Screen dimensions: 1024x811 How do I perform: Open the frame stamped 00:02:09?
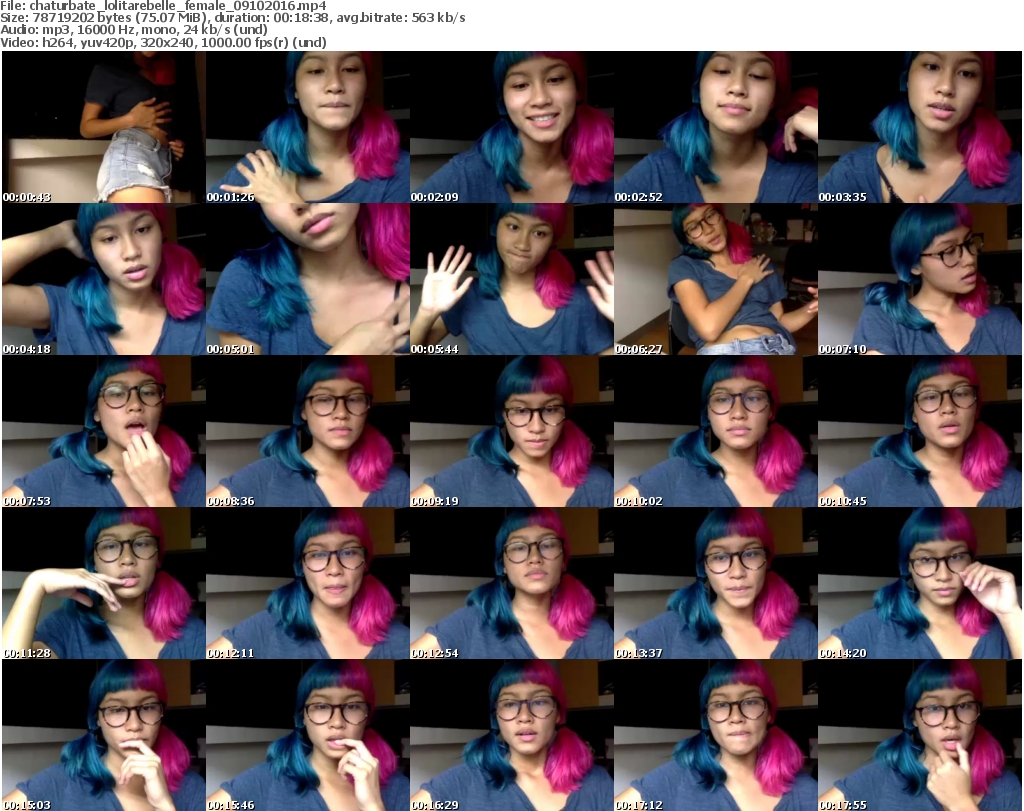click(511, 127)
